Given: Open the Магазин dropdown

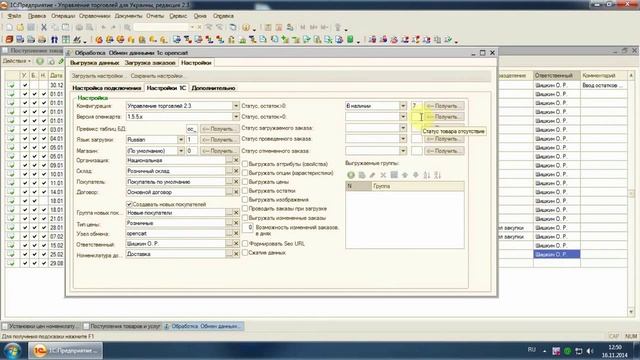Looking at the screenshot, I should (180, 151).
